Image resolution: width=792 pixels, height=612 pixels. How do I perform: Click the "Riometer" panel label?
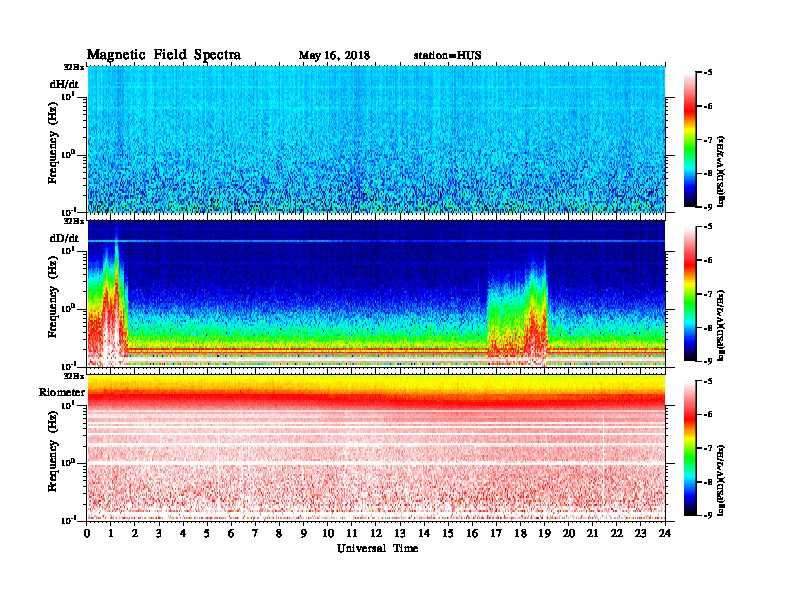[x=62, y=392]
